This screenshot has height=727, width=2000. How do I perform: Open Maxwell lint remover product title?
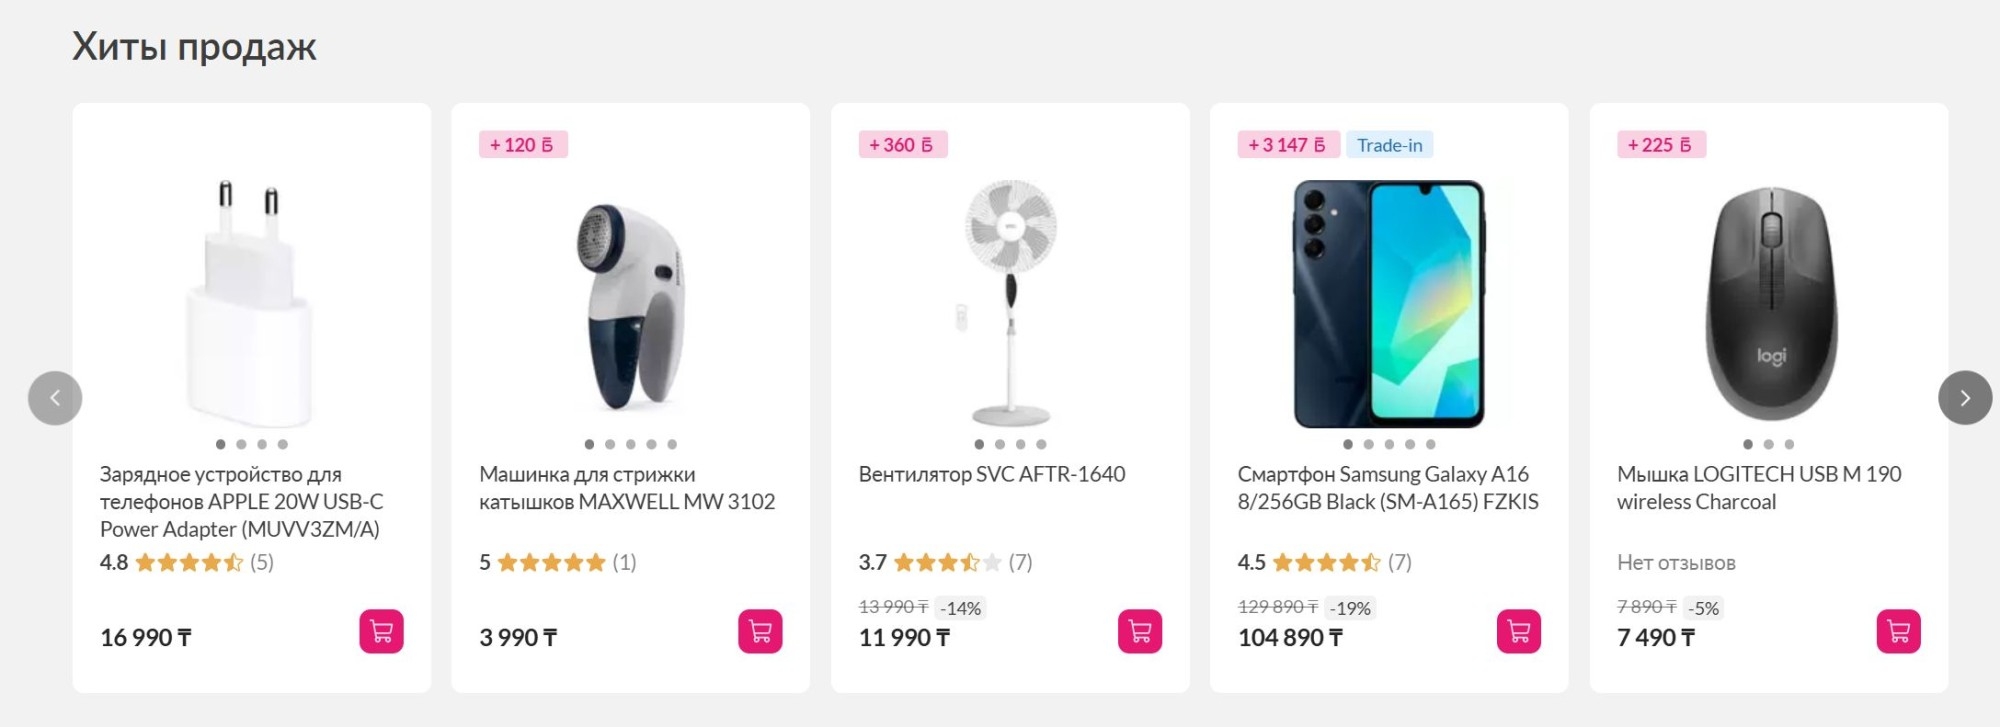coord(626,488)
